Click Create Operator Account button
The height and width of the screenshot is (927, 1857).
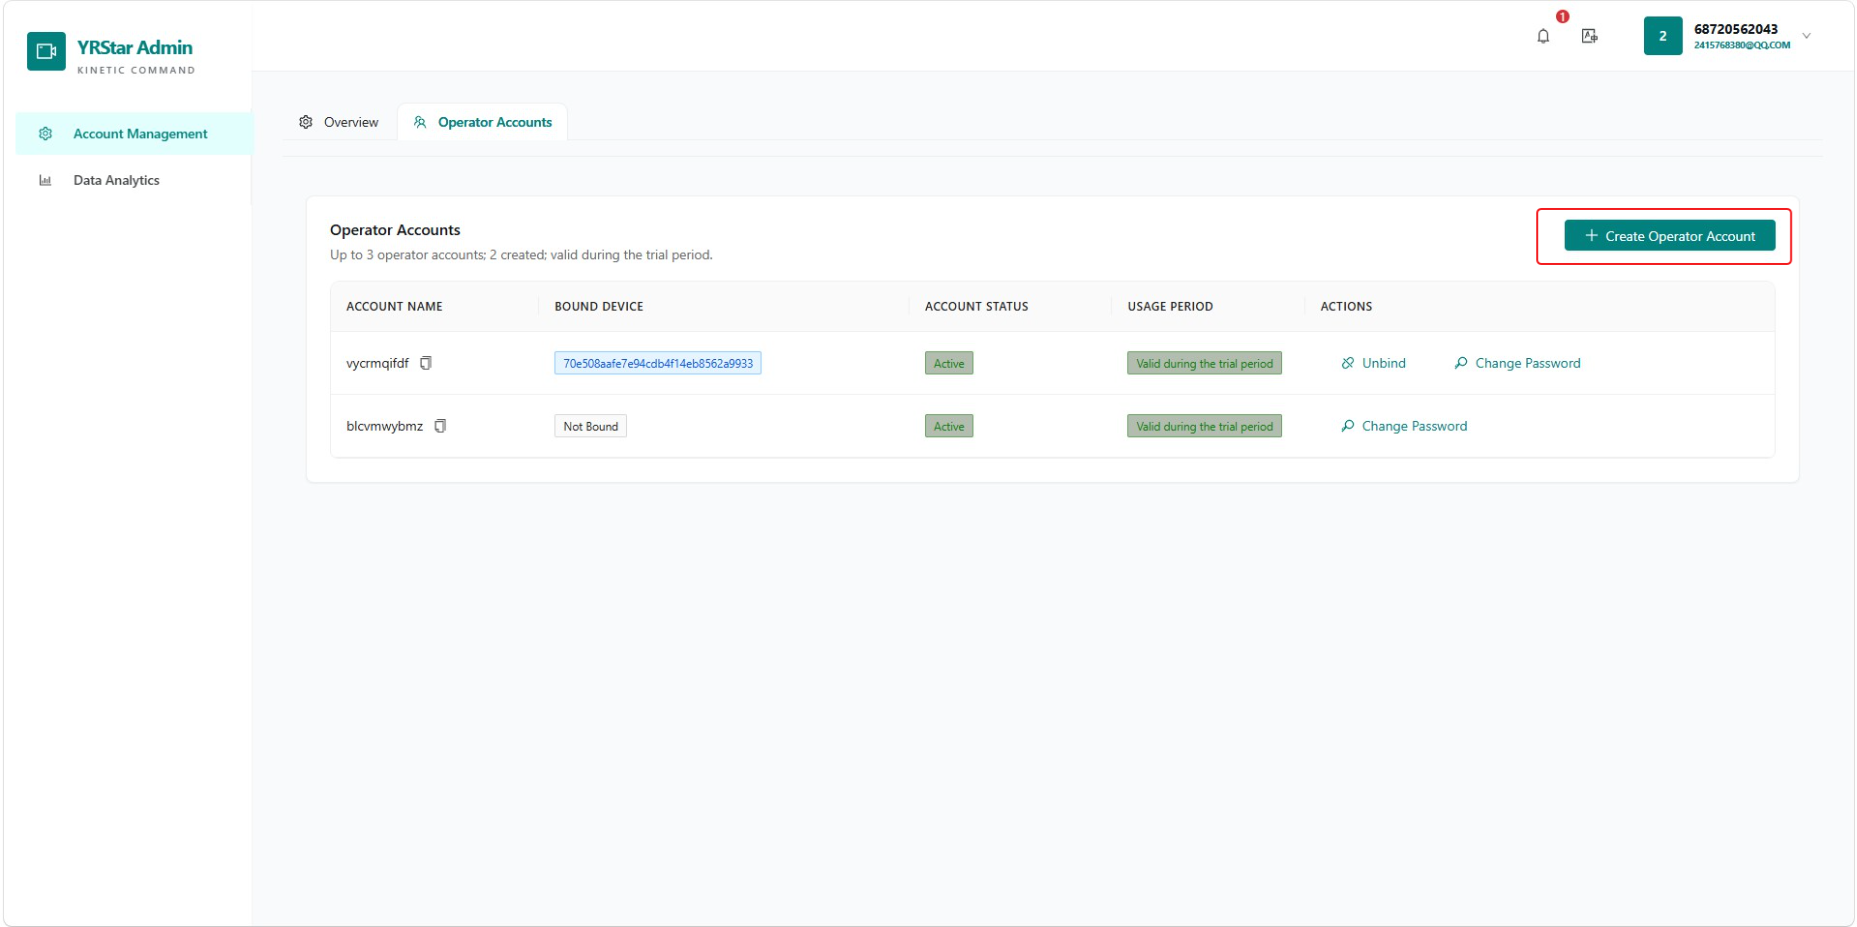click(x=1669, y=236)
